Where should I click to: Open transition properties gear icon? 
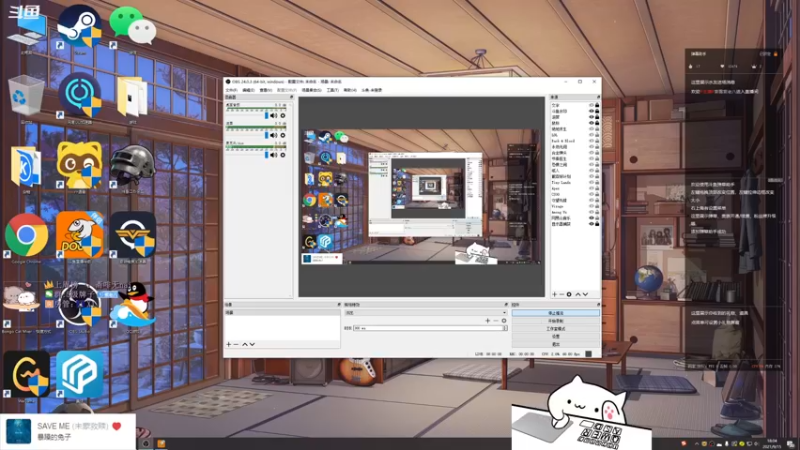(x=504, y=320)
